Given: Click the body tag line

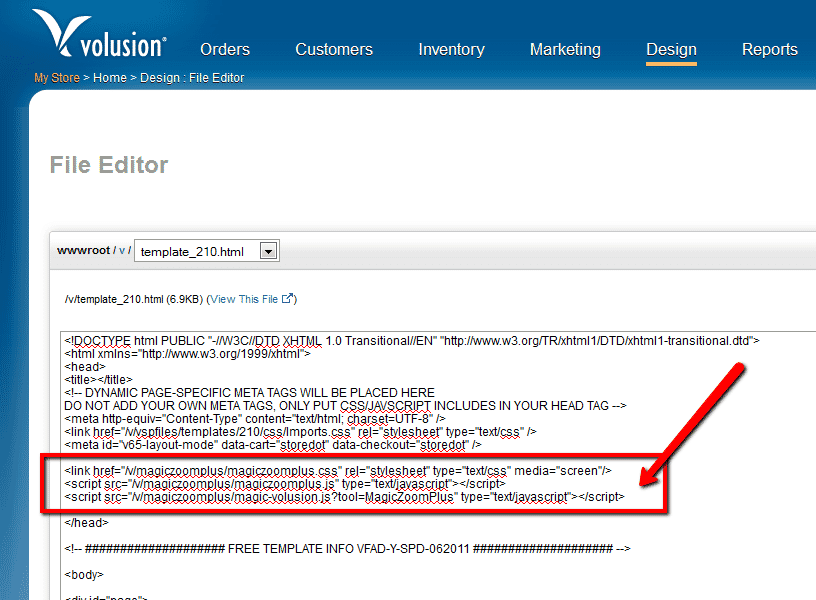Looking at the screenshot, I should point(84,575).
